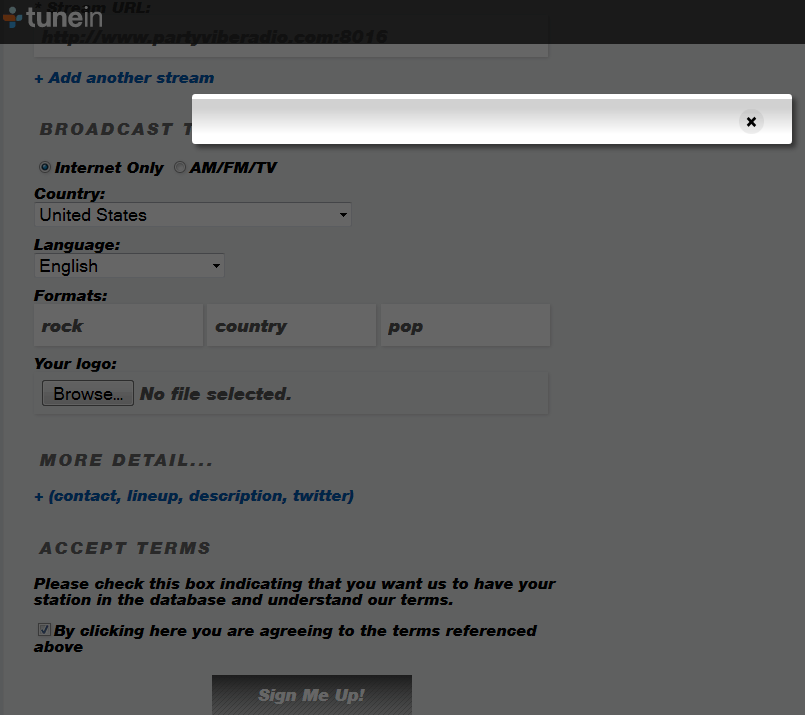Click the country format field
805x715 pixels.
pos(292,325)
